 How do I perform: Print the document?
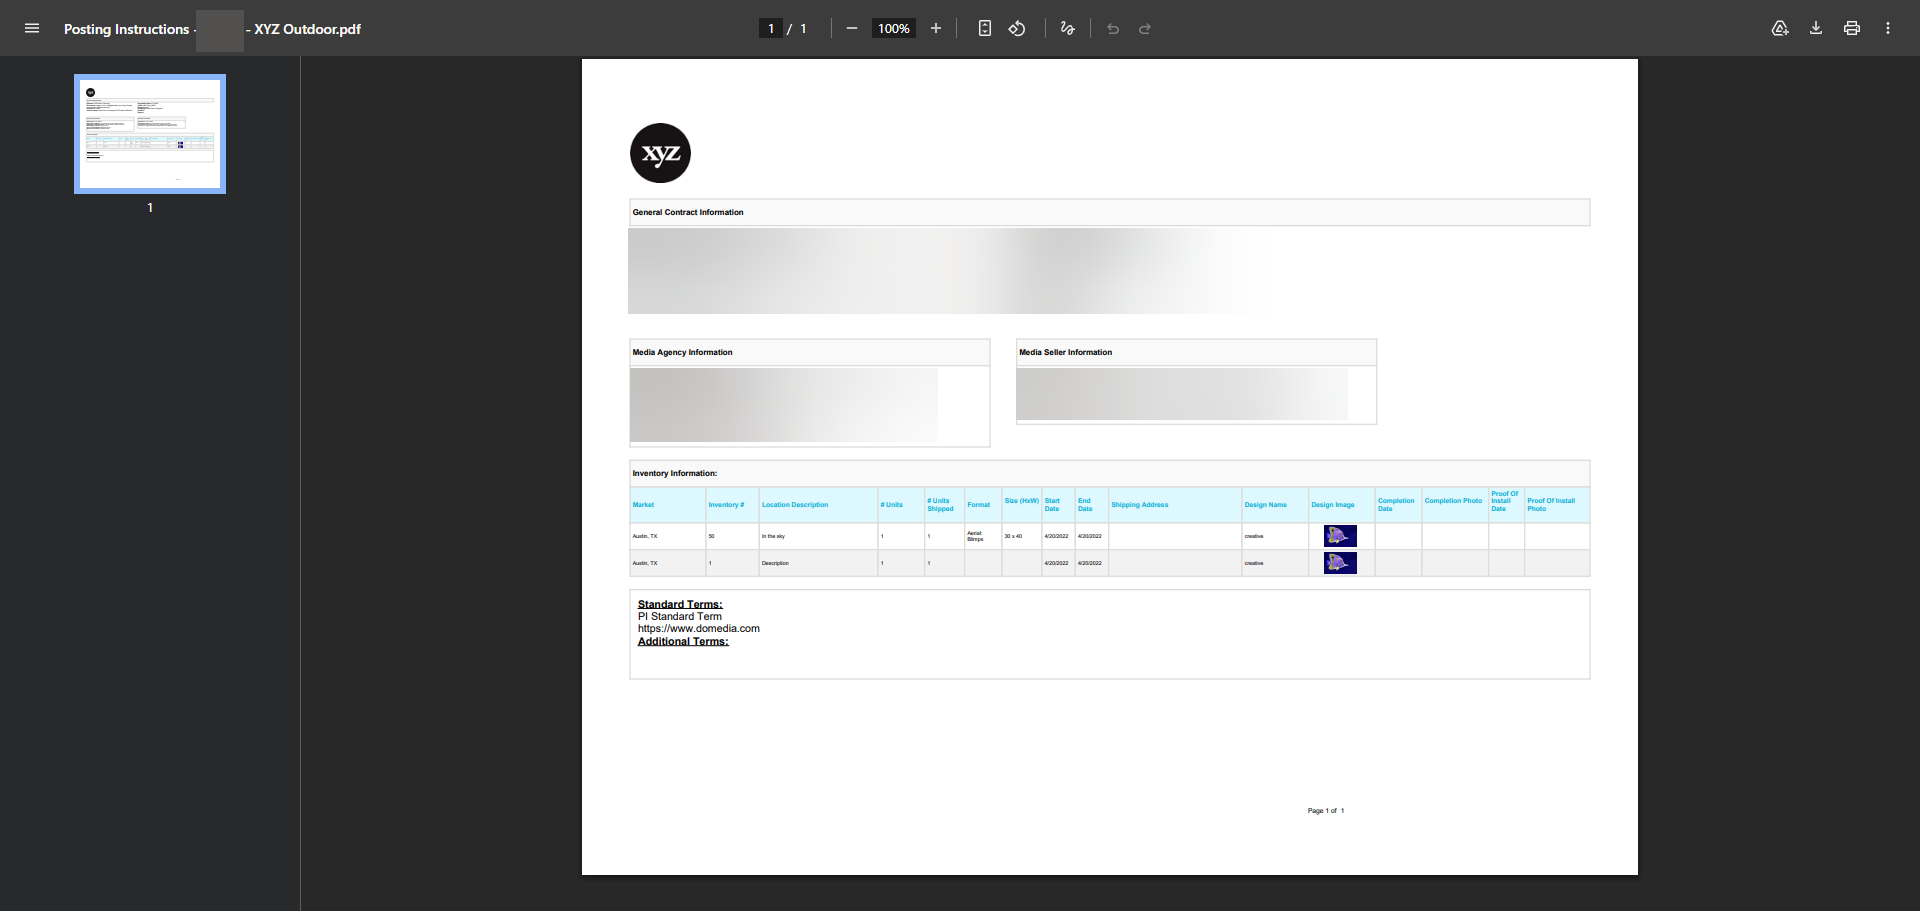coord(1852,28)
